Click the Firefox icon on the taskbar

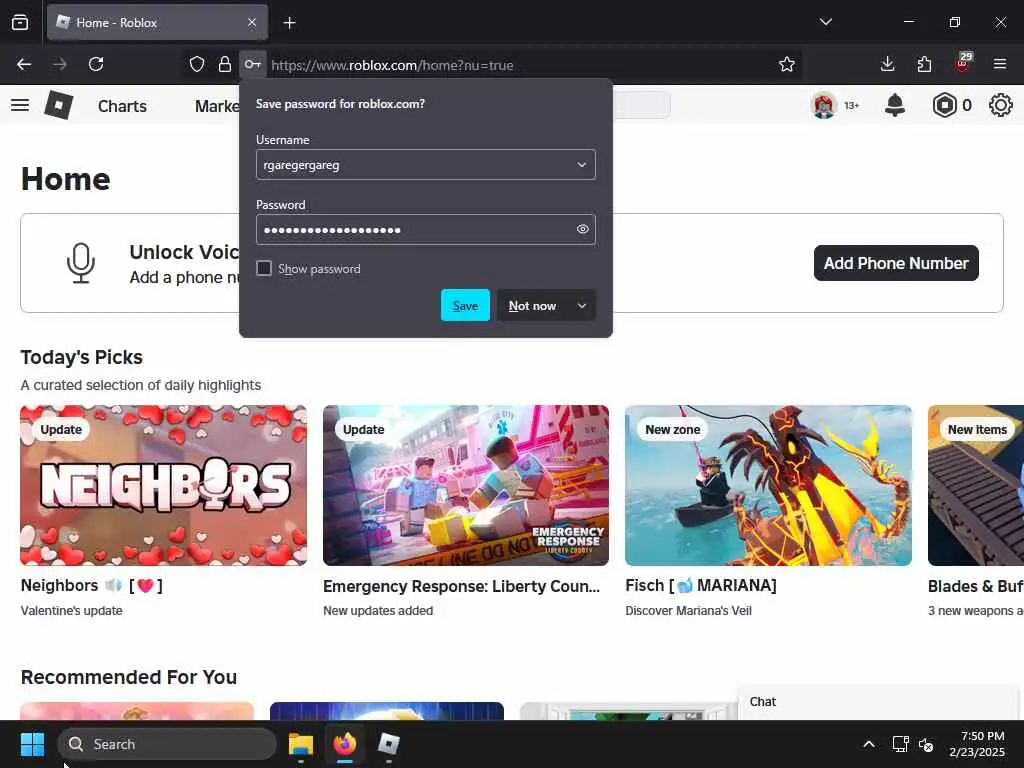[345, 744]
